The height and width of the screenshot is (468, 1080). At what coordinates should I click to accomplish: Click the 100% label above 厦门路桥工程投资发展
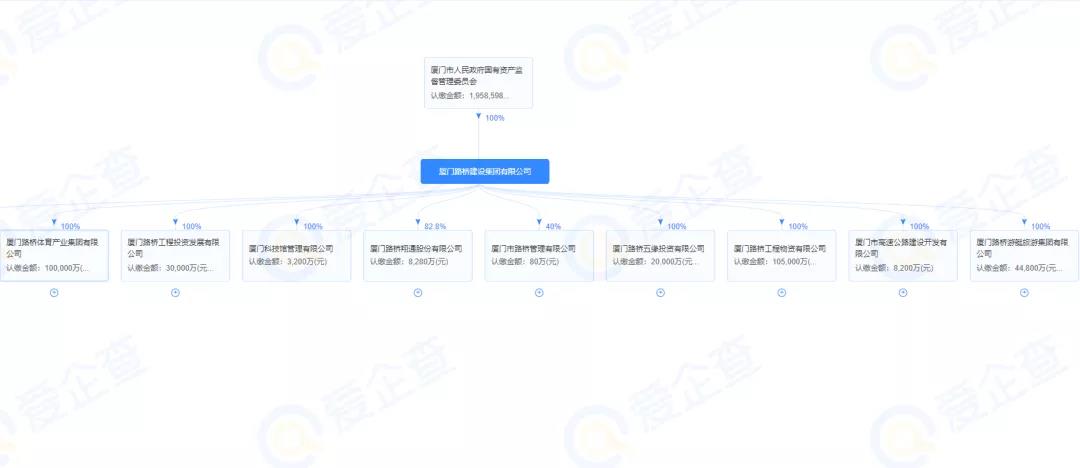[x=191, y=226]
